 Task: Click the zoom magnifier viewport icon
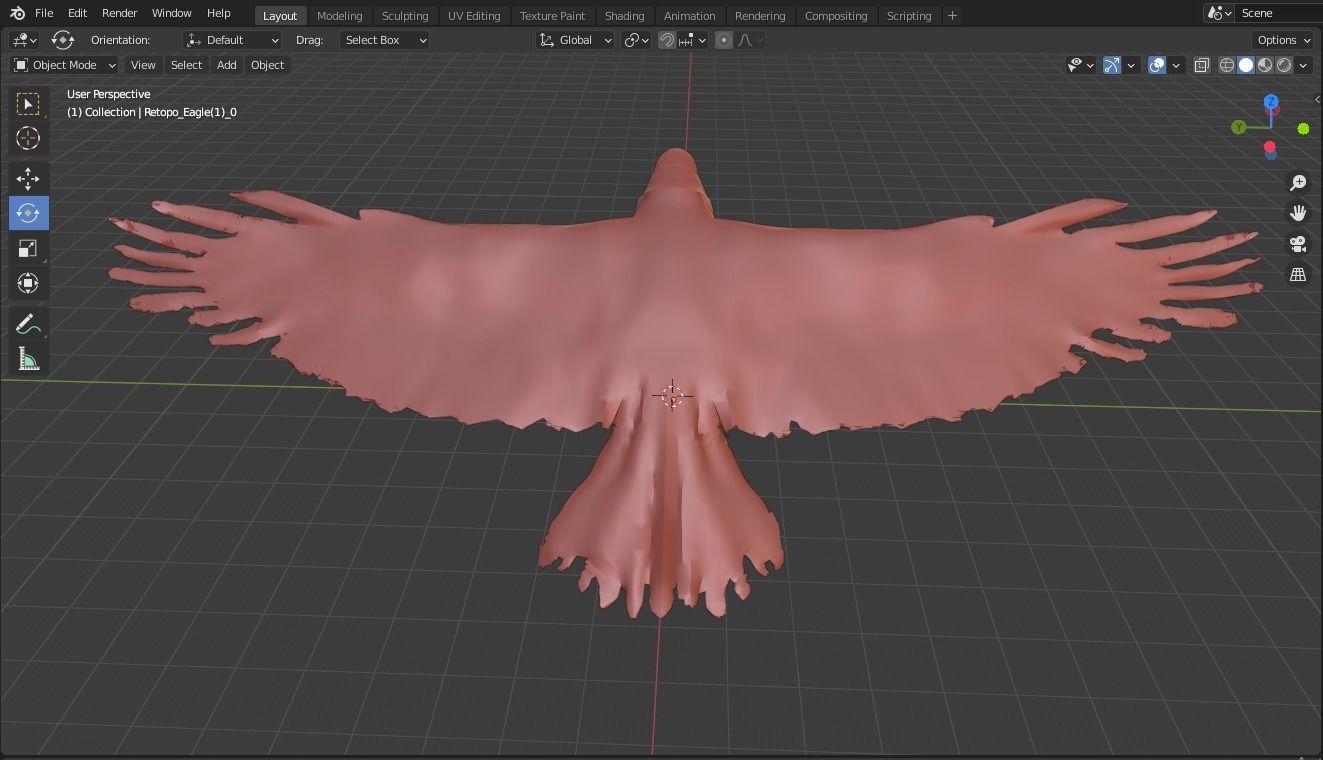tap(1298, 183)
